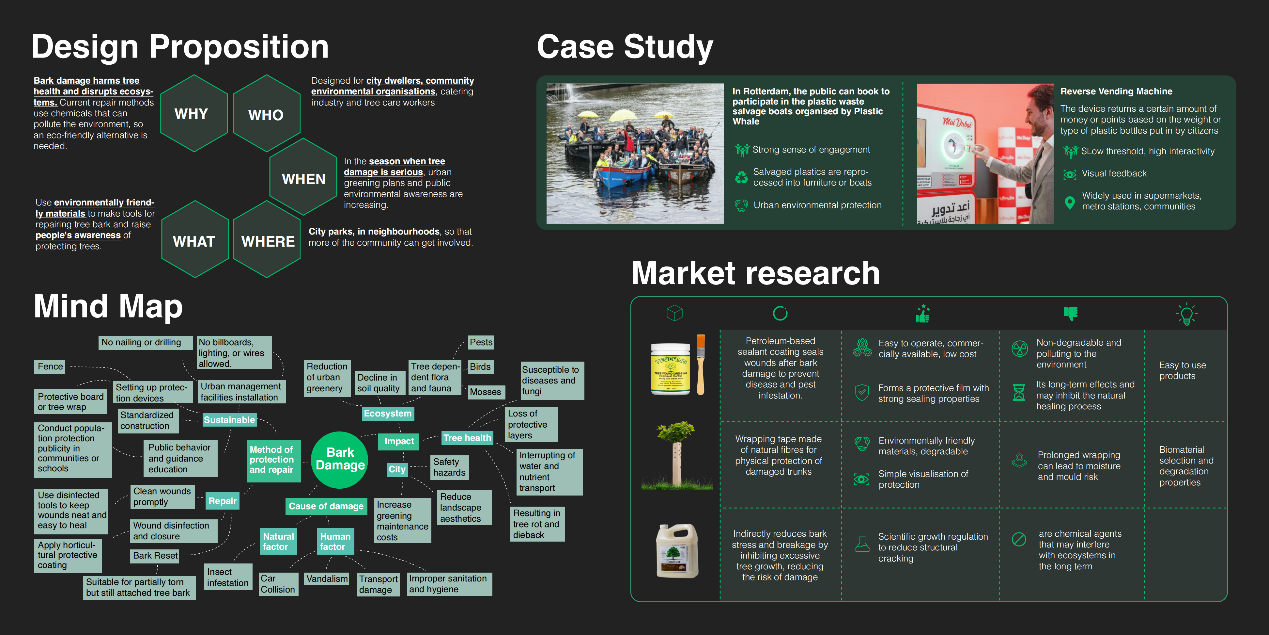Open the Rotterdam boat photo

tap(635, 153)
